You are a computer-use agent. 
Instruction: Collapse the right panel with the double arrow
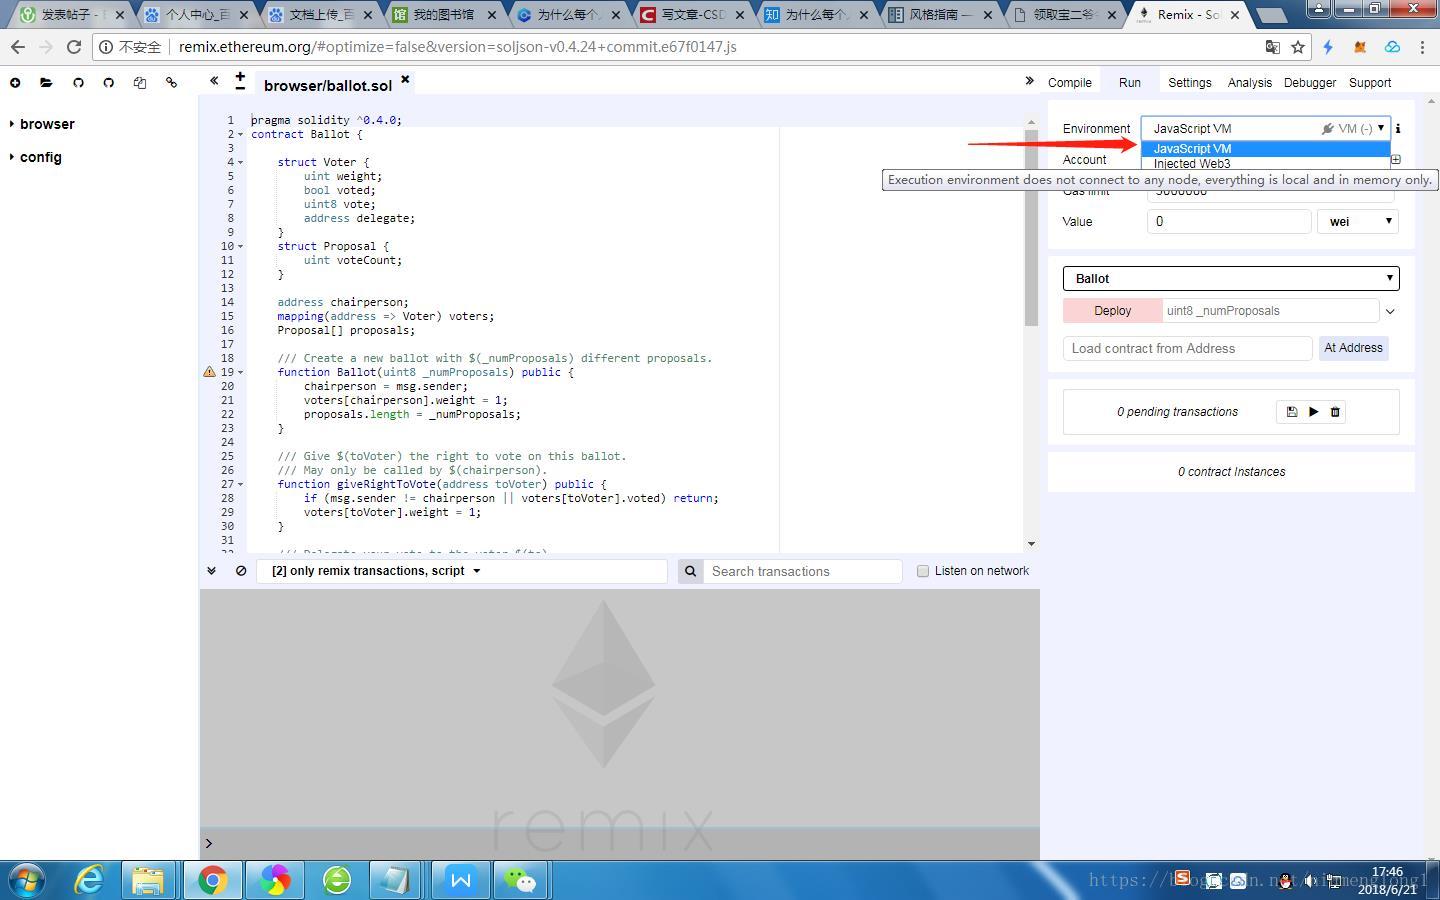(x=1029, y=81)
